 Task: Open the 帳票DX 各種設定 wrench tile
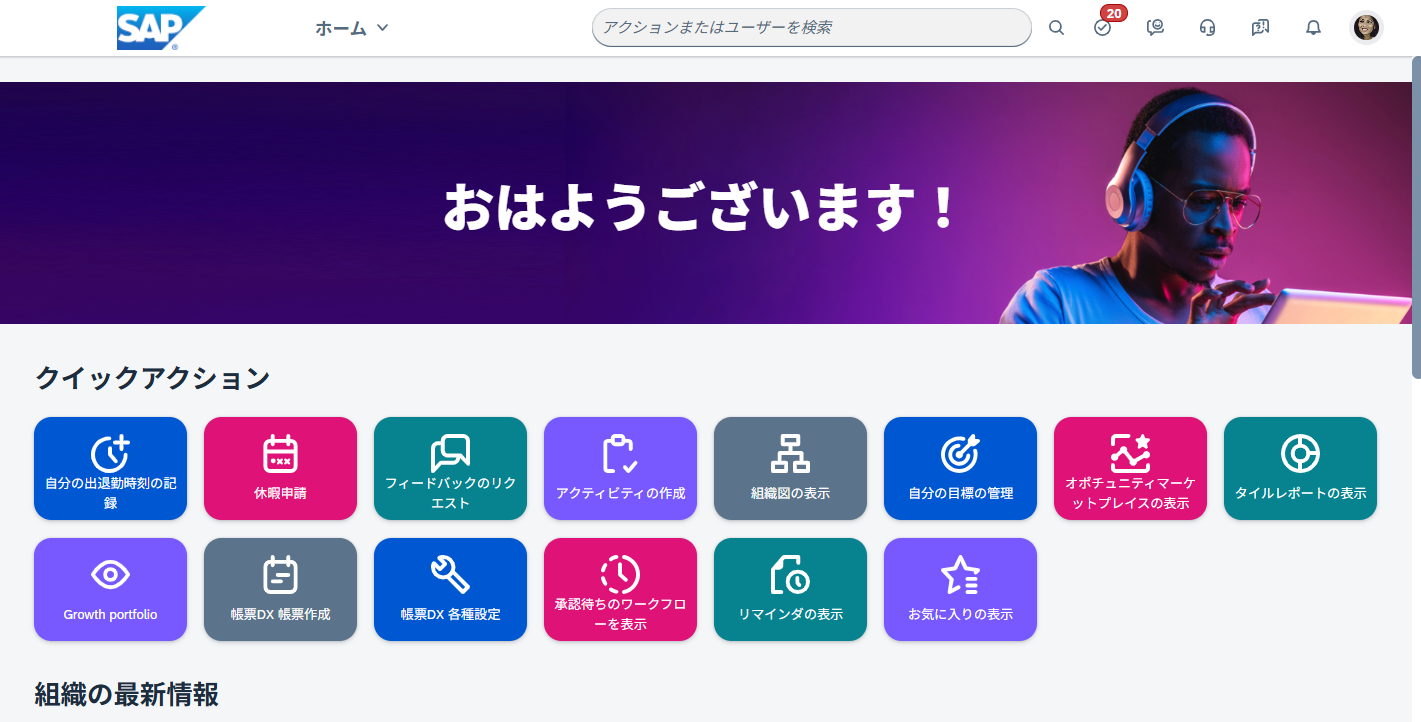pyautogui.click(x=450, y=589)
